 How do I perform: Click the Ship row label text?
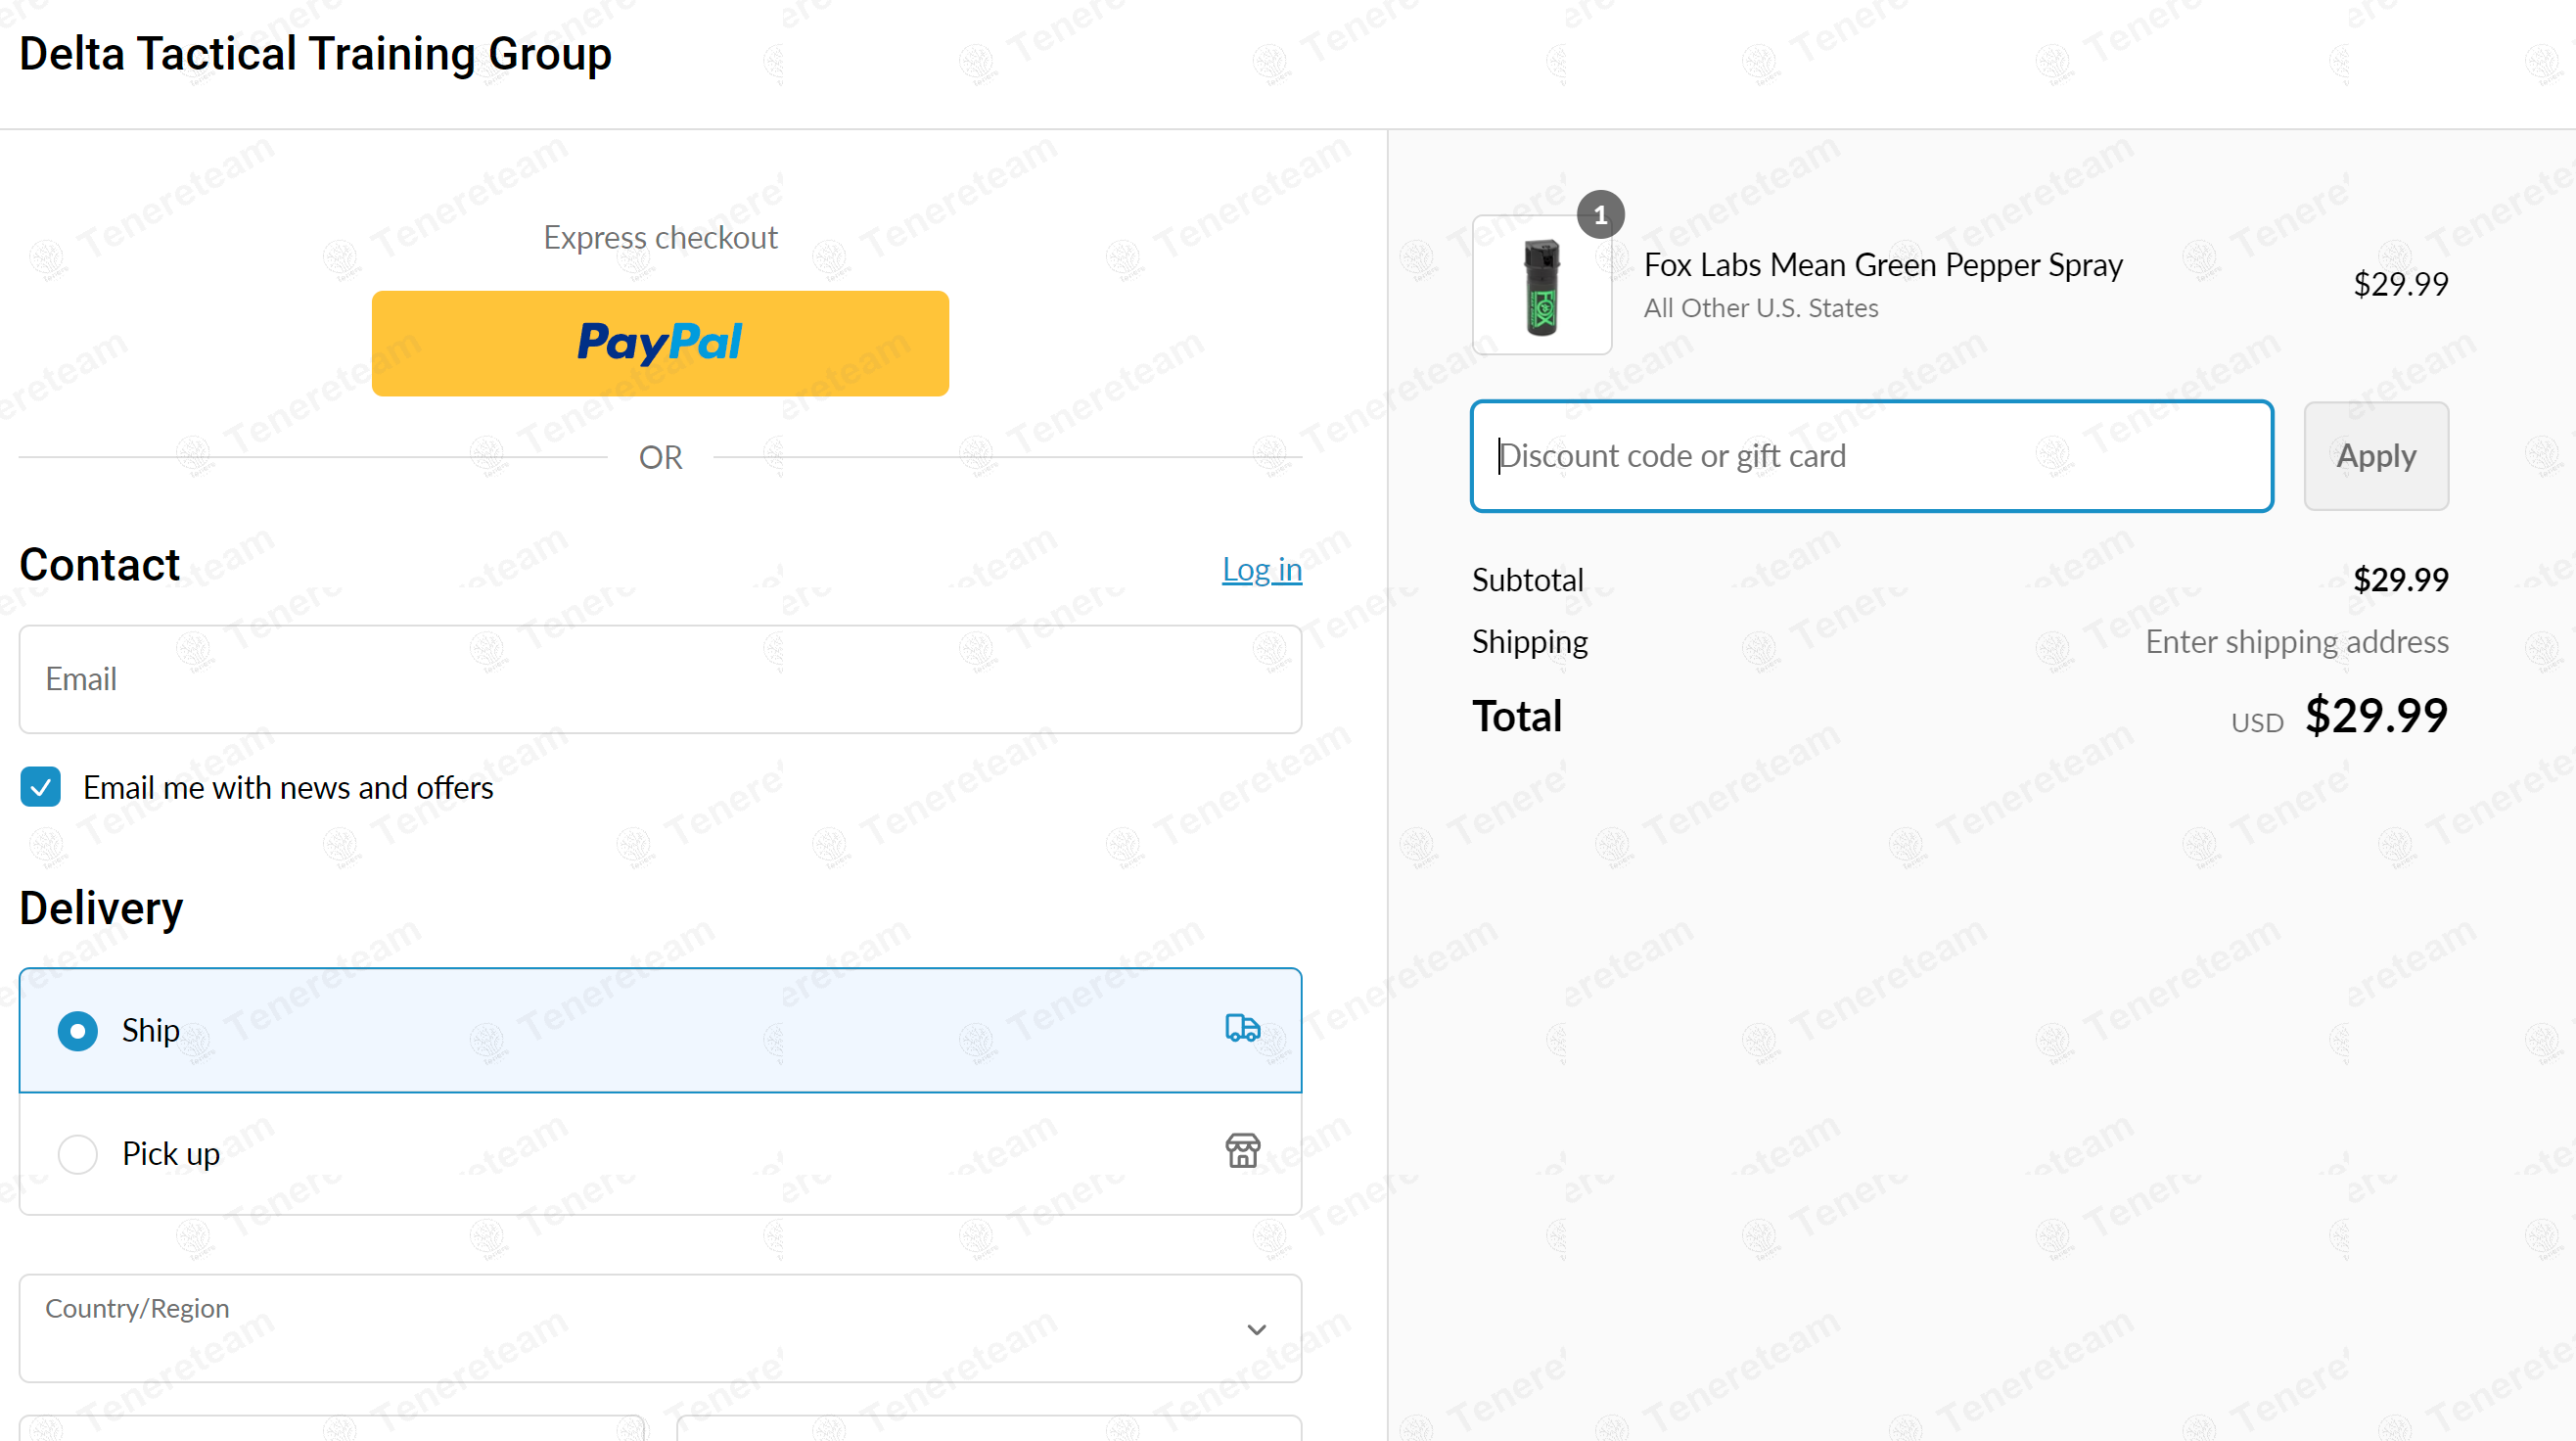point(151,1030)
